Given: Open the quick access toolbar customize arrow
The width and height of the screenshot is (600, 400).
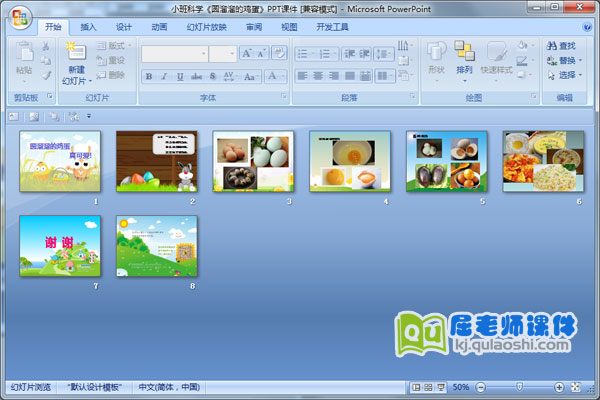Looking at the screenshot, I should pyautogui.click(x=89, y=116).
